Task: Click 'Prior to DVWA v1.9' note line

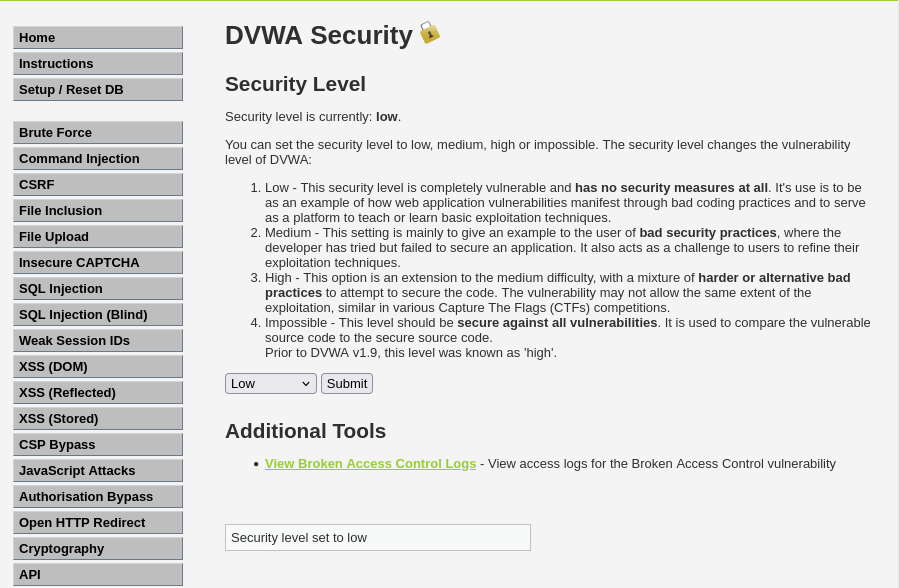Action: coord(411,352)
